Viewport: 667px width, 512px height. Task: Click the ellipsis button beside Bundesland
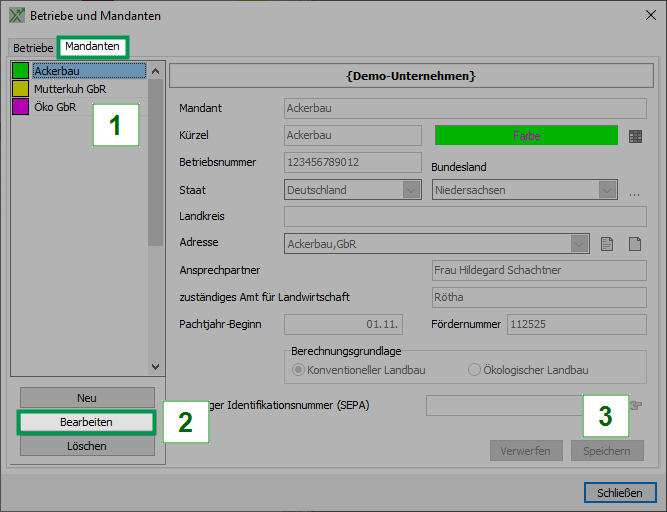tap(634, 191)
